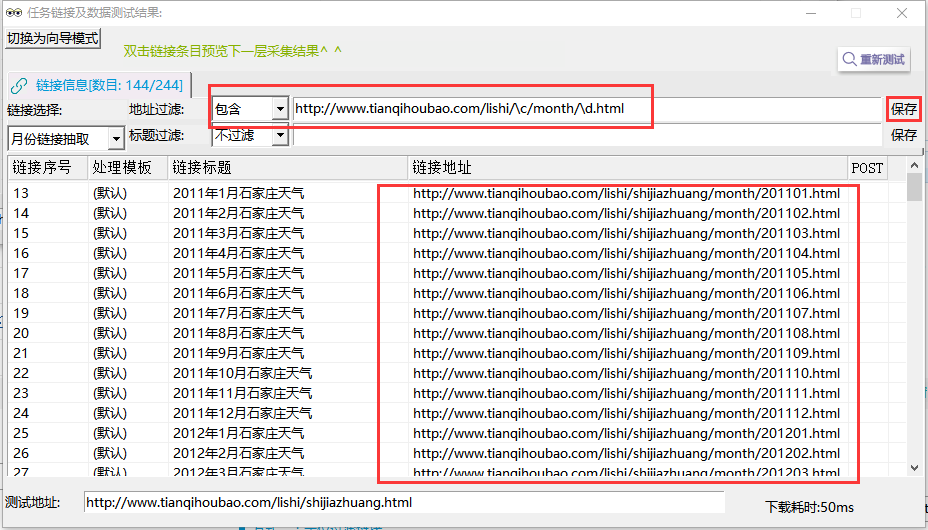The height and width of the screenshot is (530, 928).
Task: Close the test results window
Action: [902, 13]
